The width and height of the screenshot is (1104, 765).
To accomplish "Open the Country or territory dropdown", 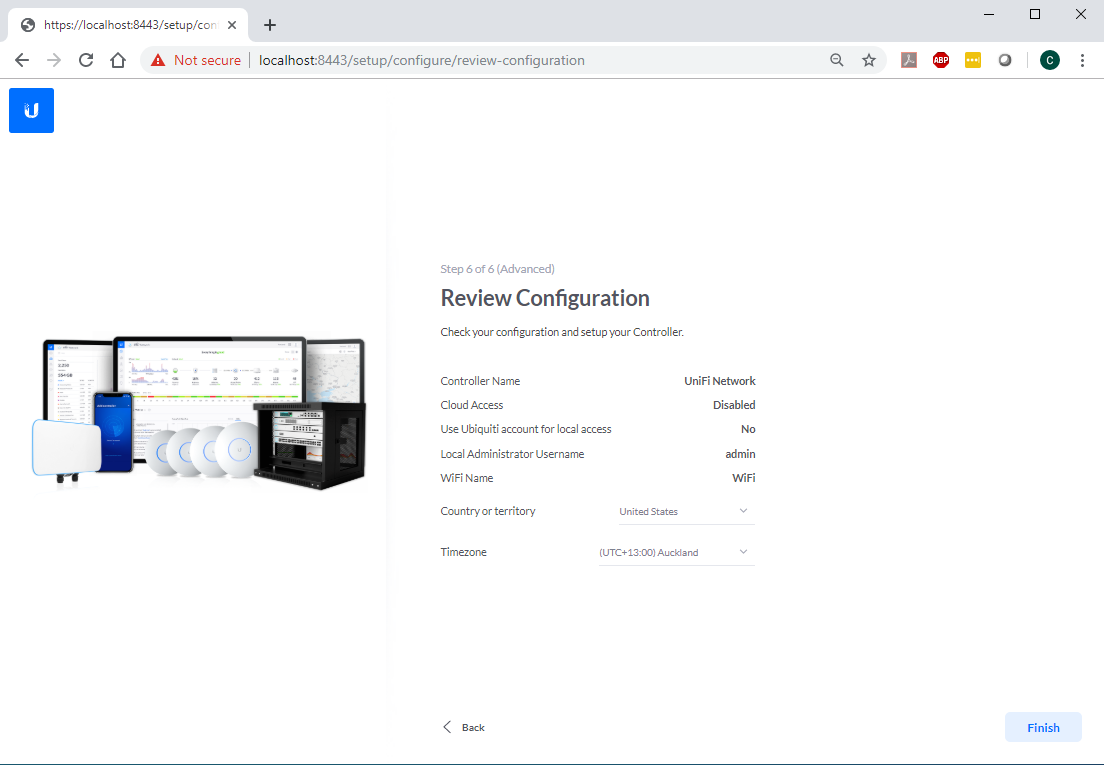I will pos(686,512).
